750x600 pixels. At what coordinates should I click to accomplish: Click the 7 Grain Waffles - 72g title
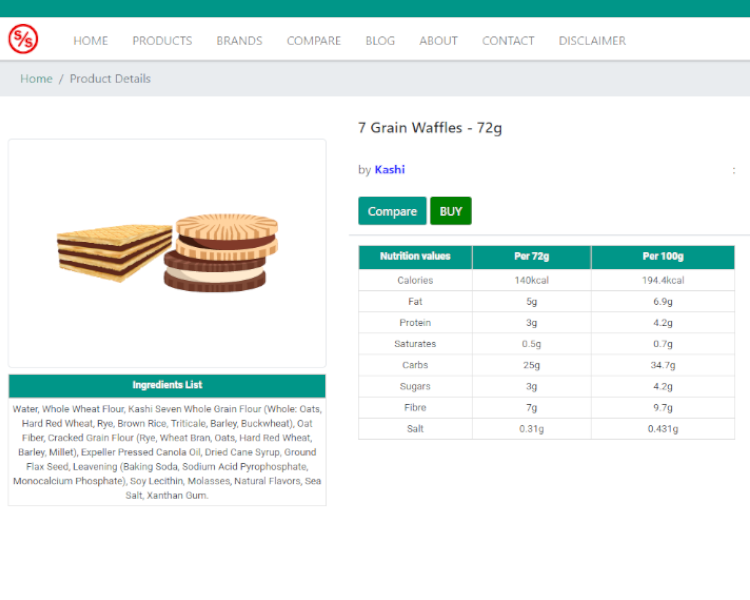[x=430, y=128]
